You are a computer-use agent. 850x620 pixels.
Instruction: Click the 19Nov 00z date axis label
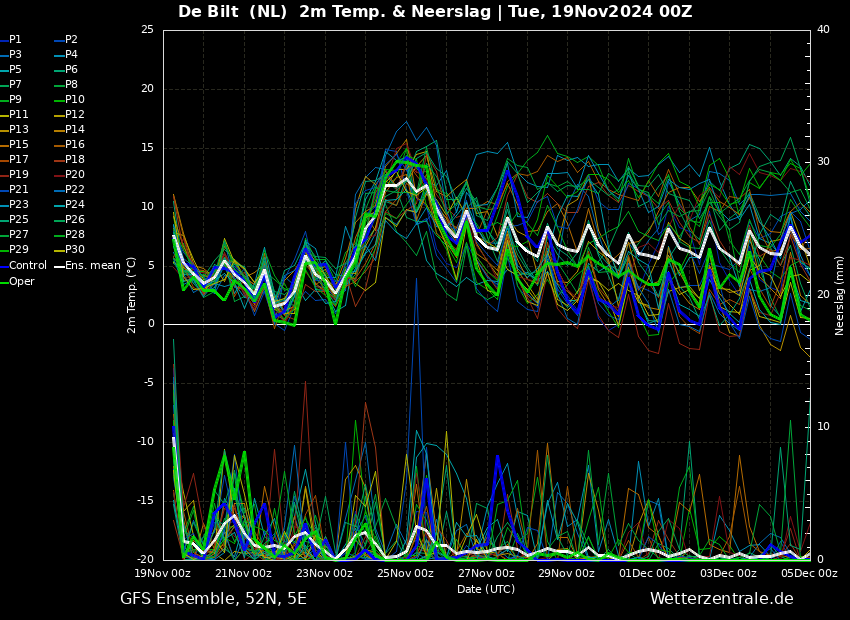point(163,573)
